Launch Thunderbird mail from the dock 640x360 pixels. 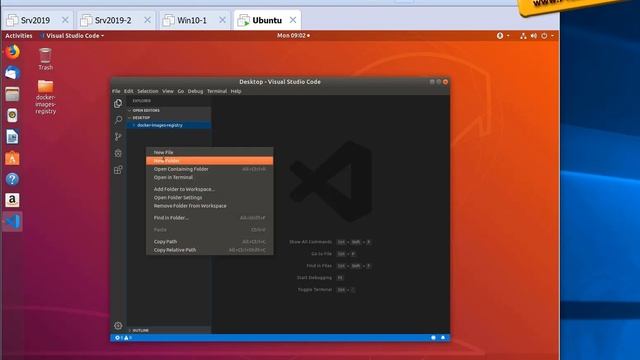(x=12, y=73)
